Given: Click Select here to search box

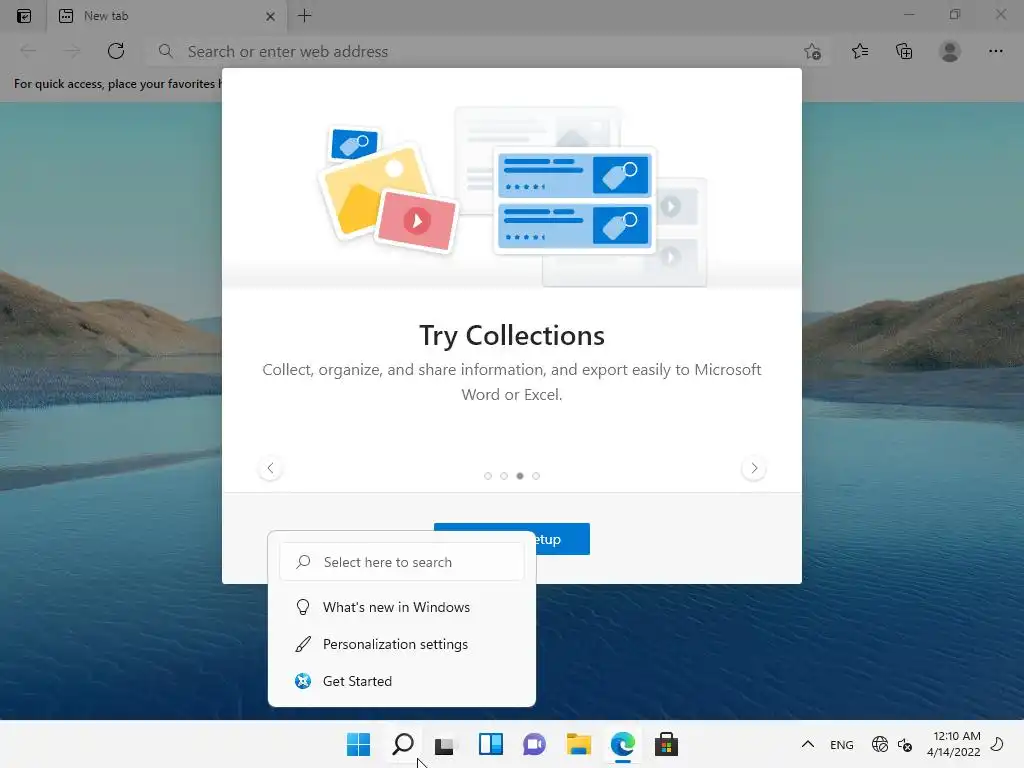Looking at the screenshot, I should pyautogui.click(x=402, y=562).
